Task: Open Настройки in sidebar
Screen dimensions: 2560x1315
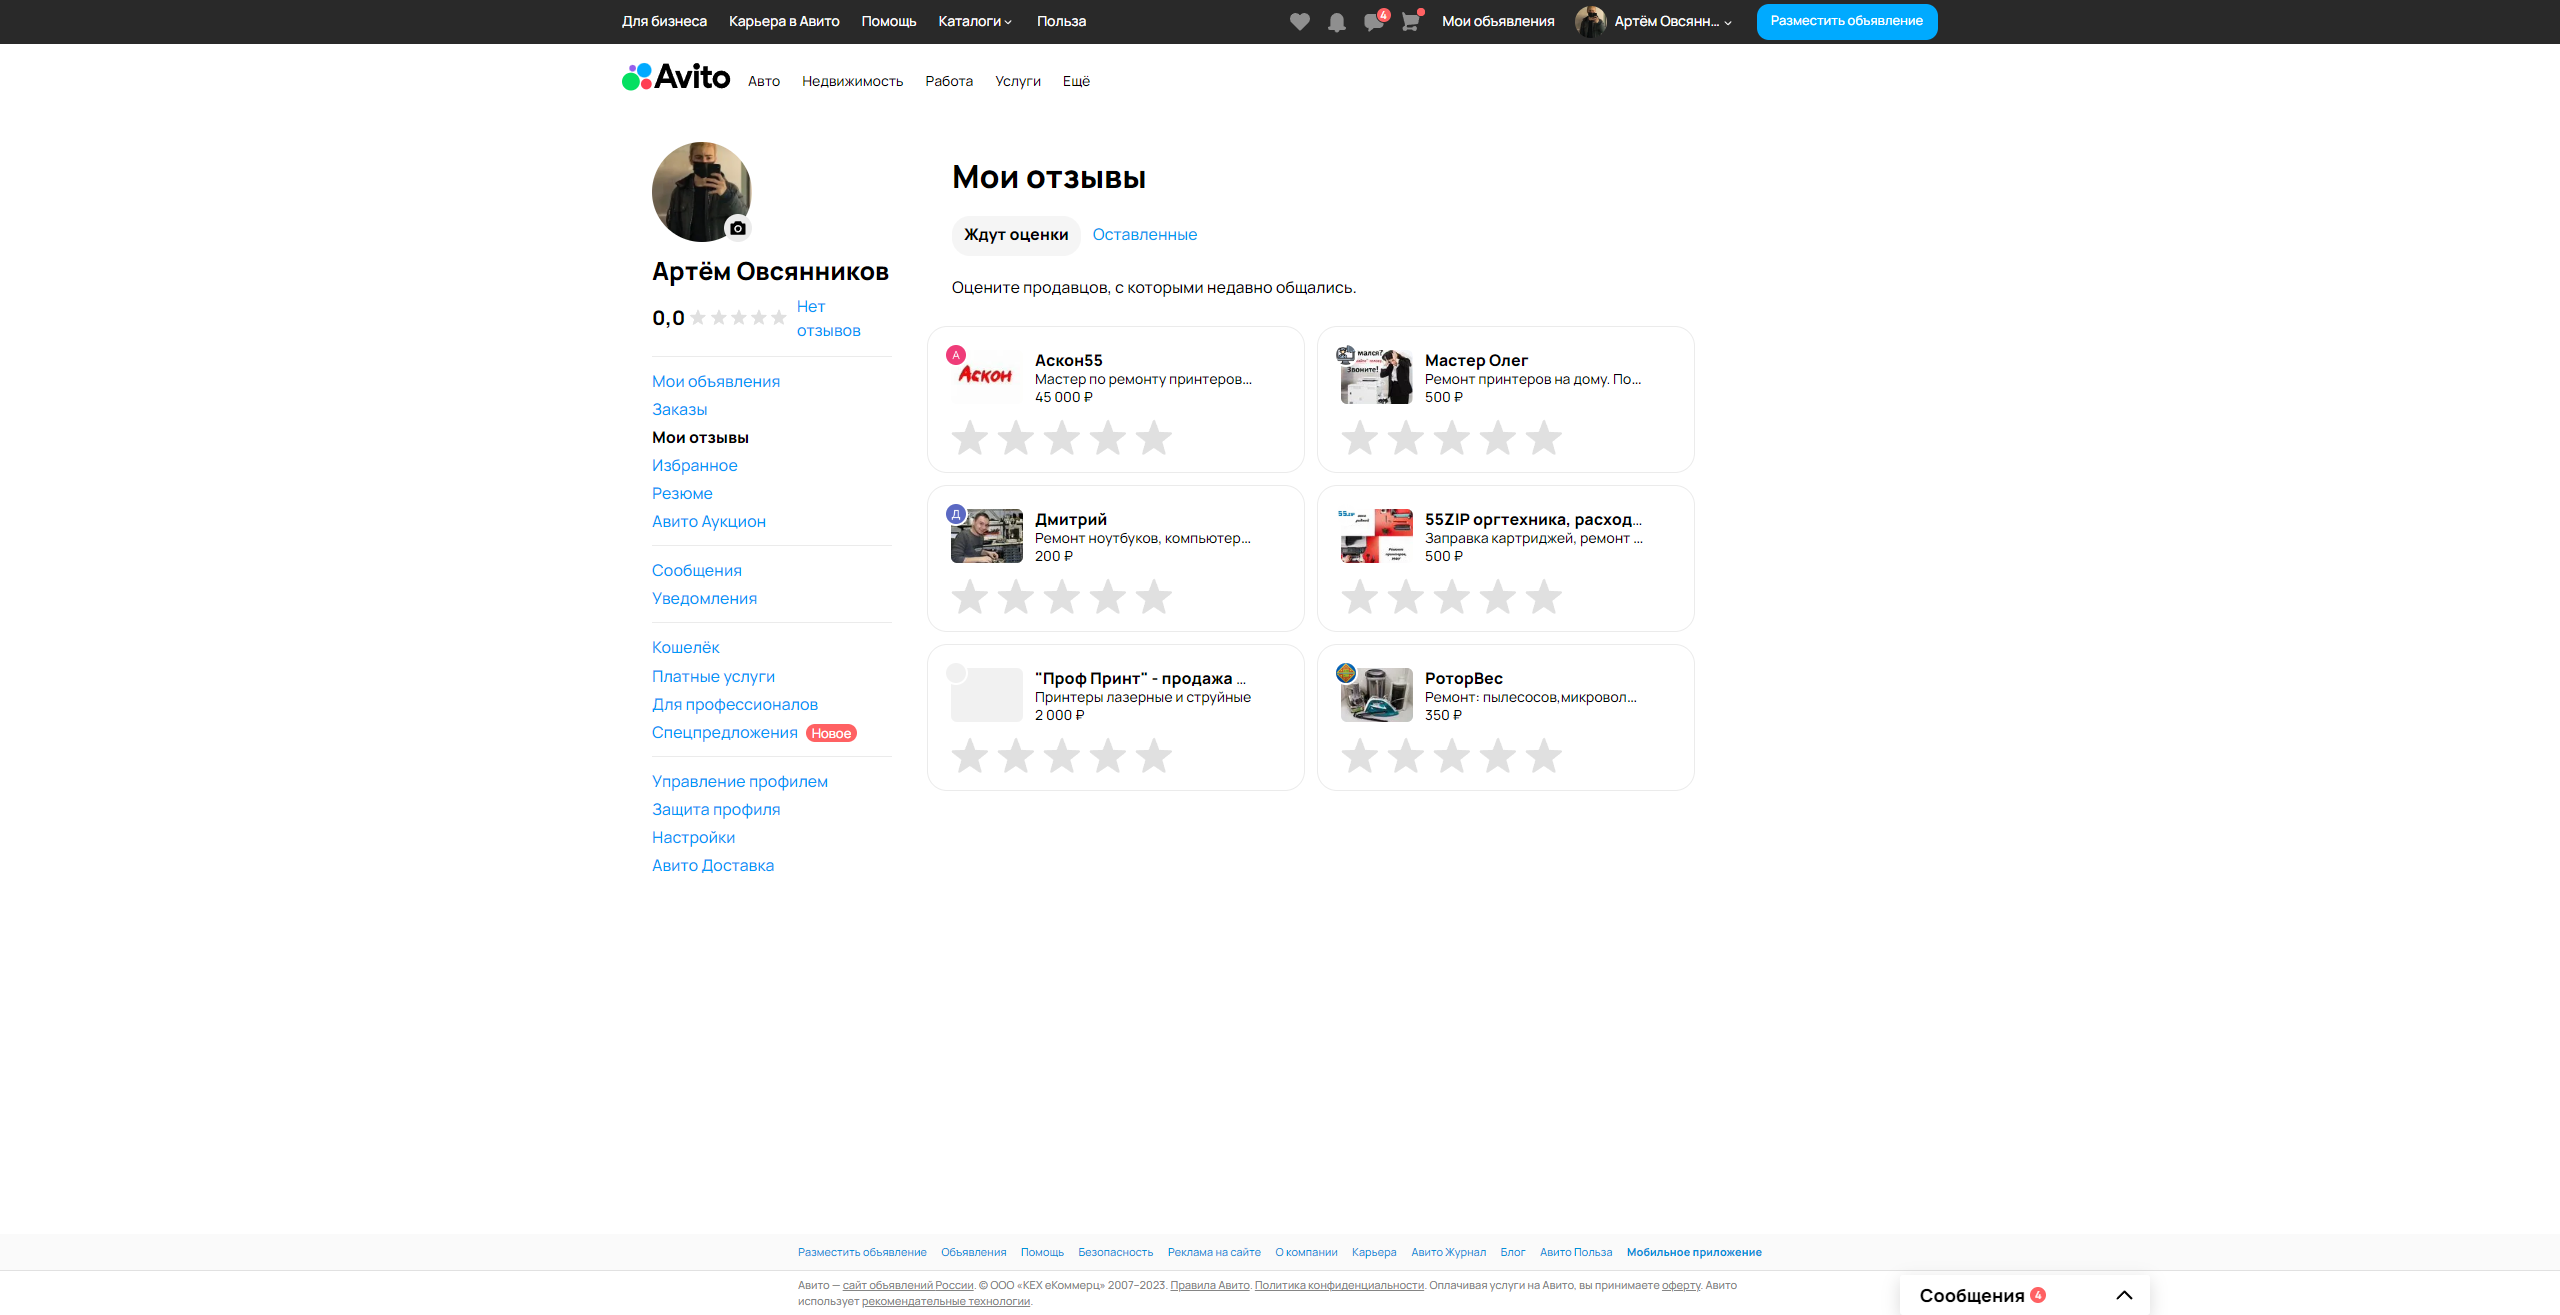Action: click(694, 838)
